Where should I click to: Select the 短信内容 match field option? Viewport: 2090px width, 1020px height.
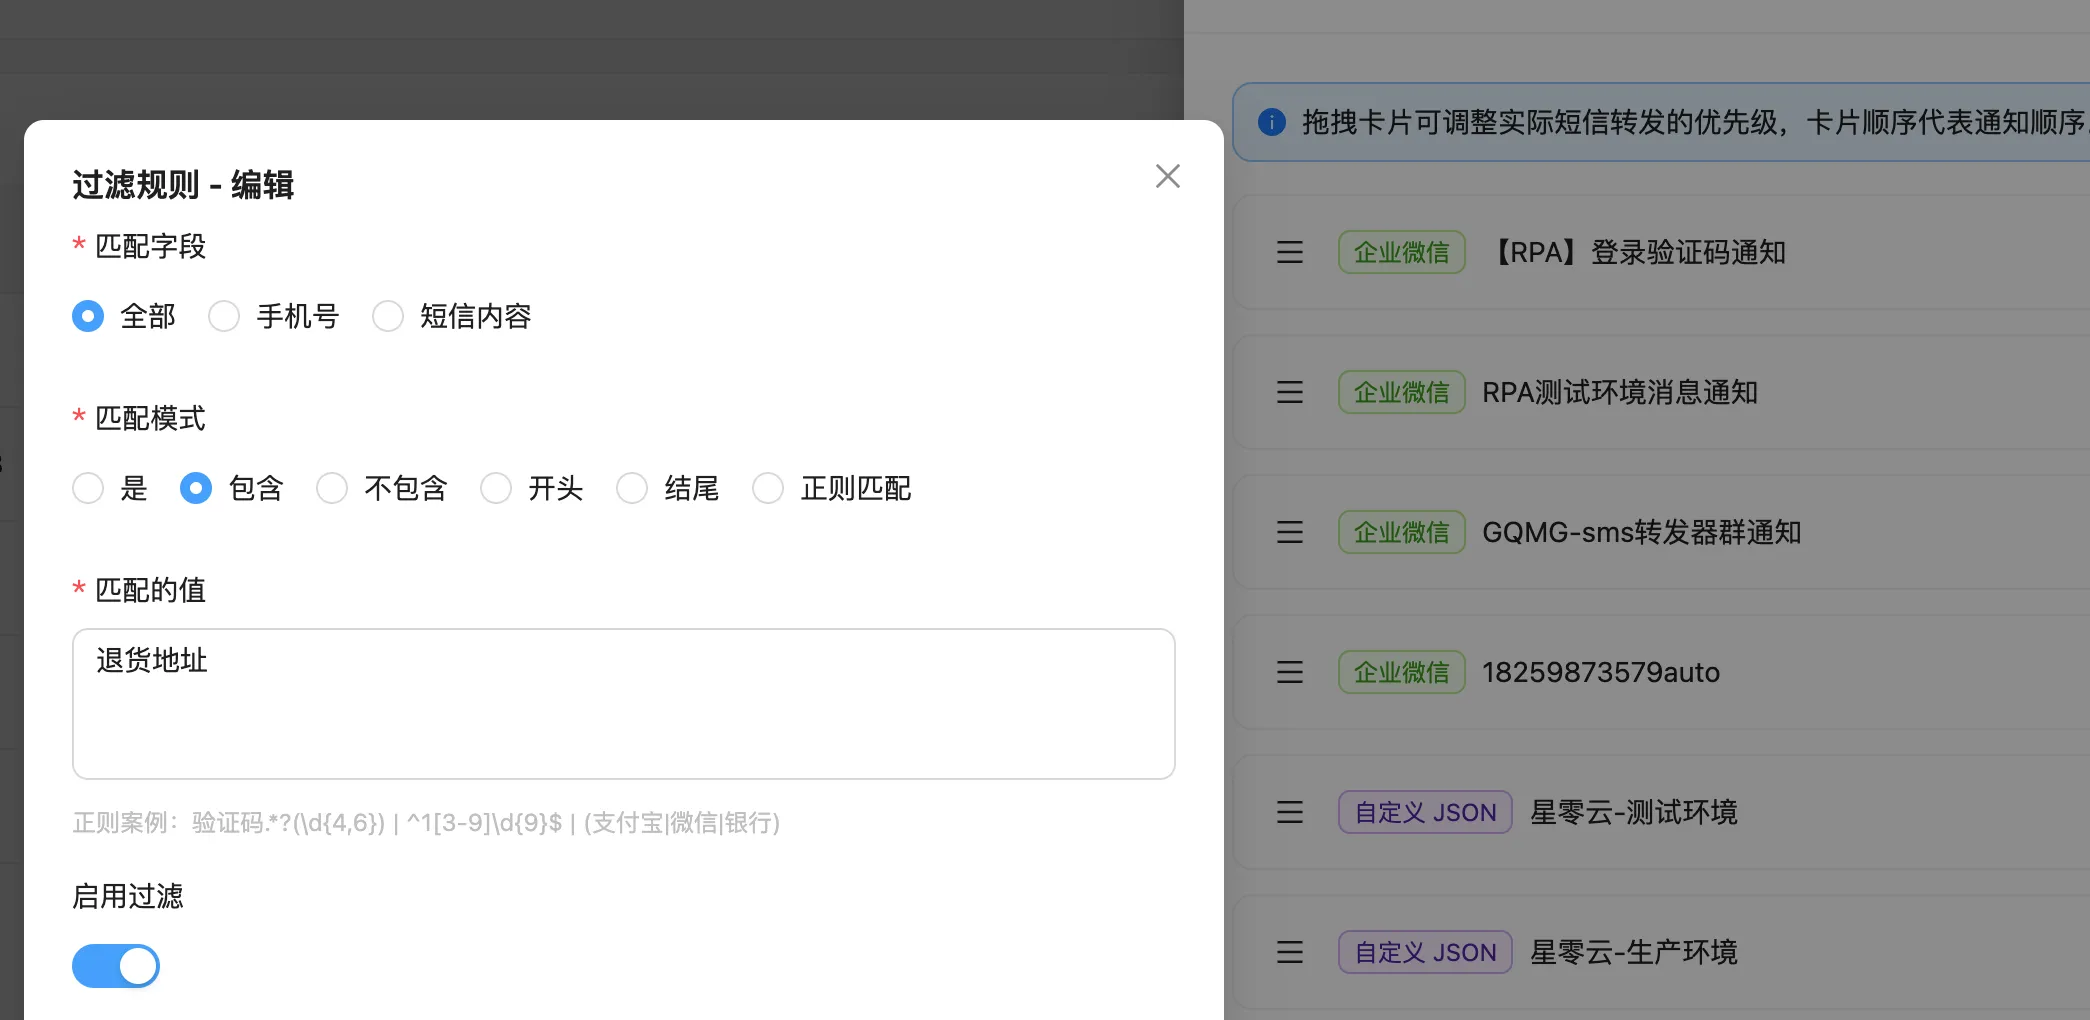pos(388,316)
